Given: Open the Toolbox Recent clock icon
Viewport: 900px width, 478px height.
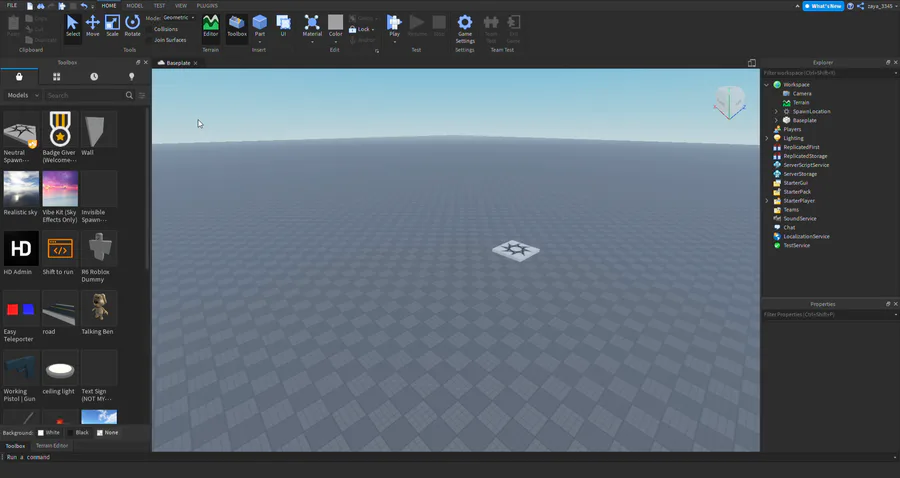Looking at the screenshot, I should pos(94,76).
